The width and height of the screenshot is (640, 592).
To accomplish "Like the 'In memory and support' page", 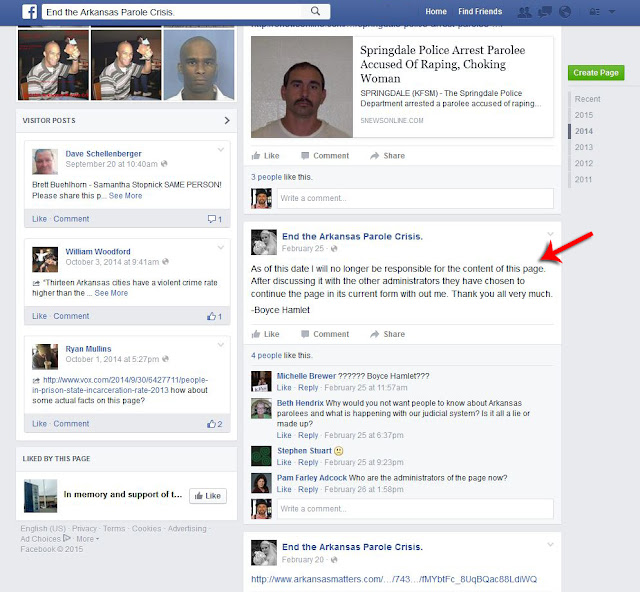I will pyautogui.click(x=208, y=496).
